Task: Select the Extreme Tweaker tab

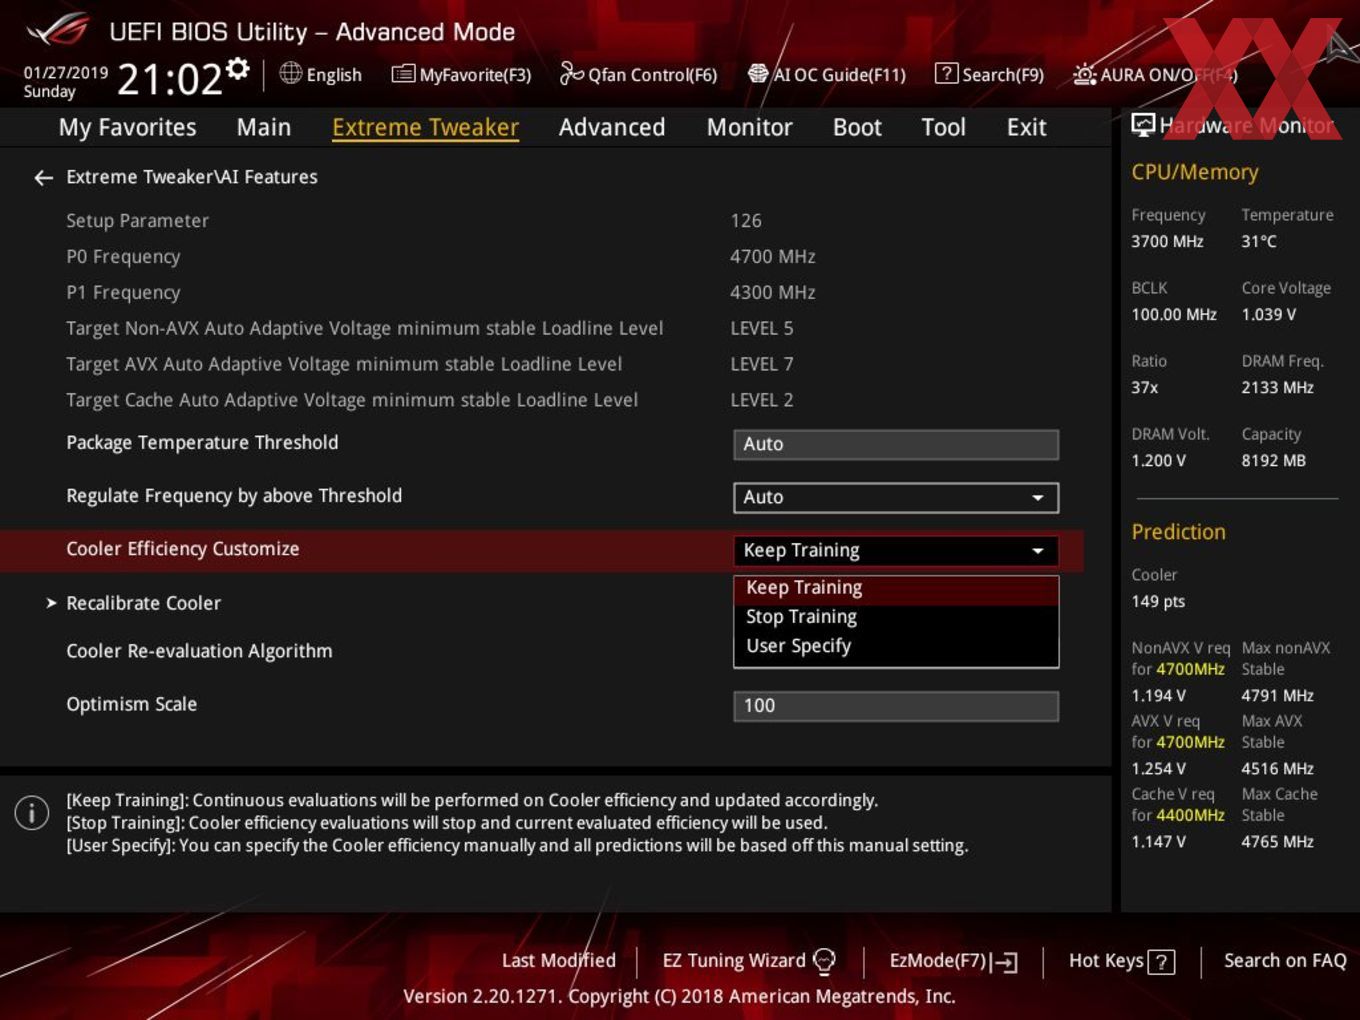Action: (x=425, y=127)
